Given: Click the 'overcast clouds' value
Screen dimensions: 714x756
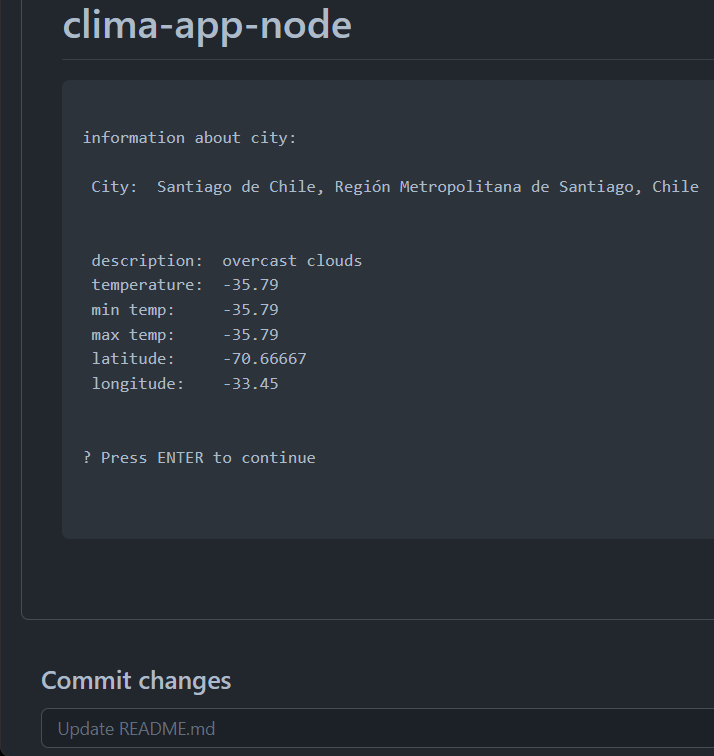Looking at the screenshot, I should pos(292,261).
